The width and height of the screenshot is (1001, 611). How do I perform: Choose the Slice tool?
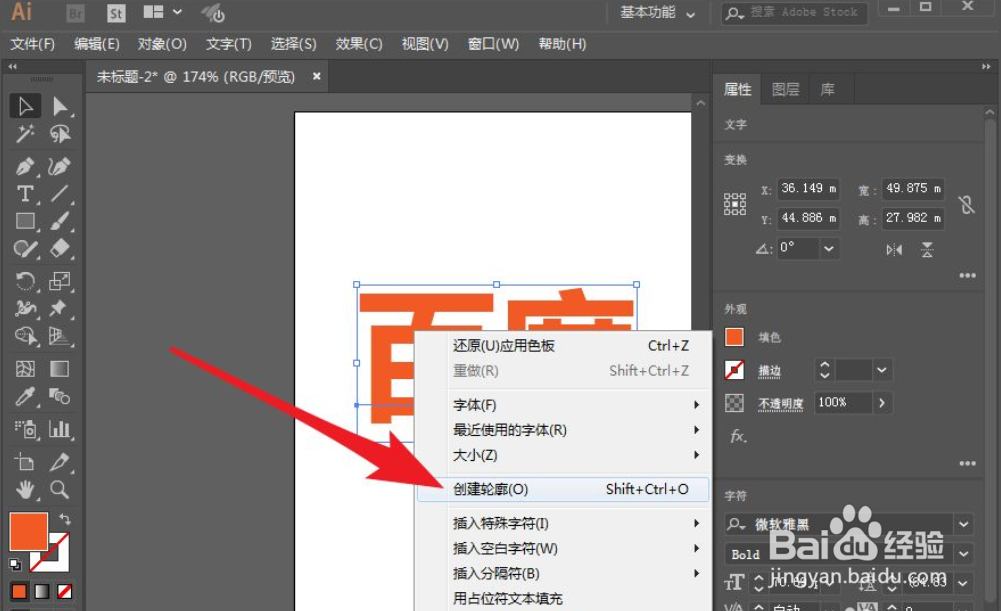point(60,462)
